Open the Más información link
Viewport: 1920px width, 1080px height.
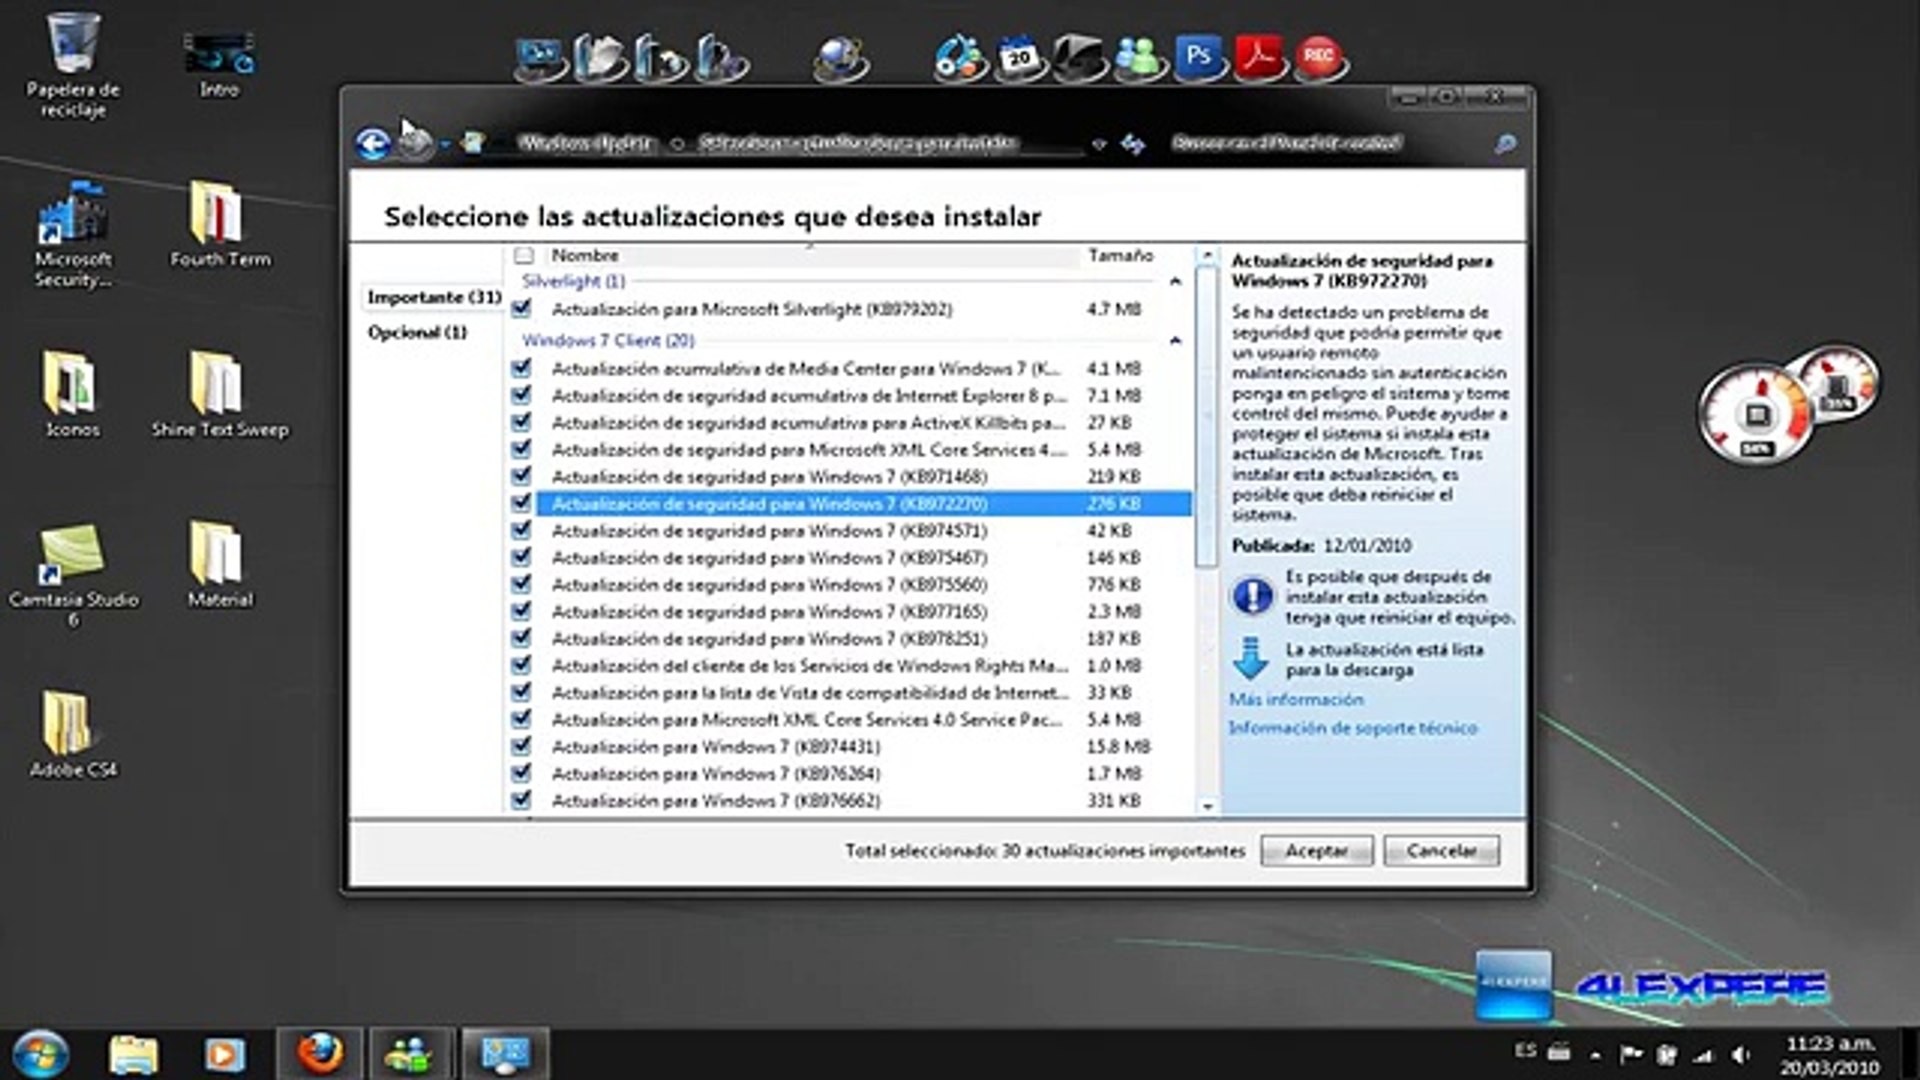1296,699
